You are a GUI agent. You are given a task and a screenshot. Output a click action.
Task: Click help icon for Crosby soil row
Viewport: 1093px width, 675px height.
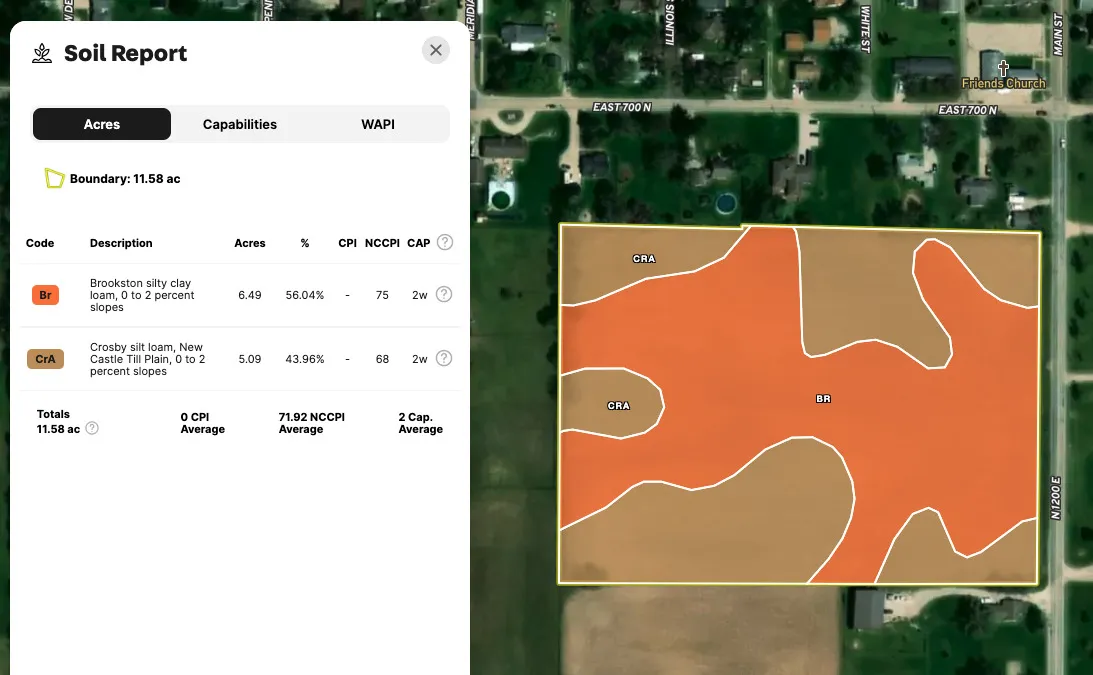pos(445,358)
